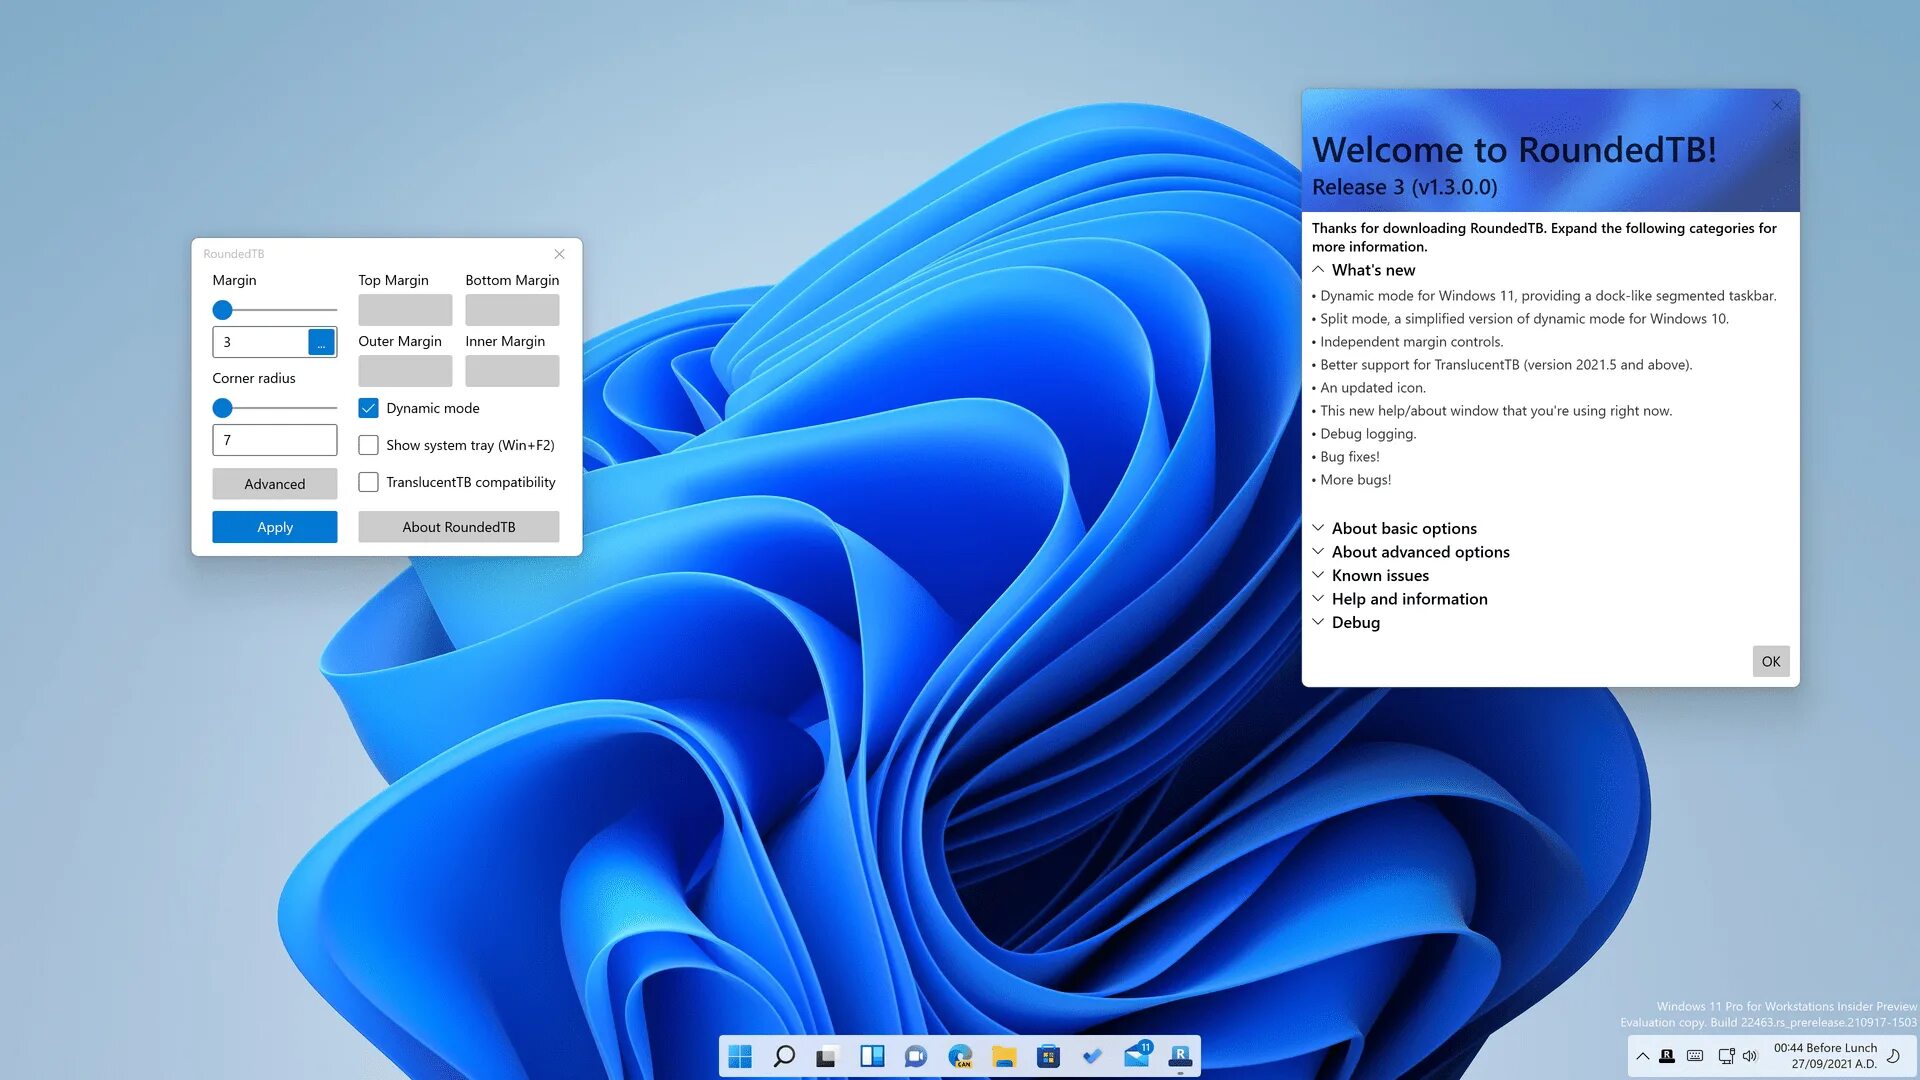Open Windows Search from the taskbar
The width and height of the screenshot is (1920, 1080).
[785, 1056]
